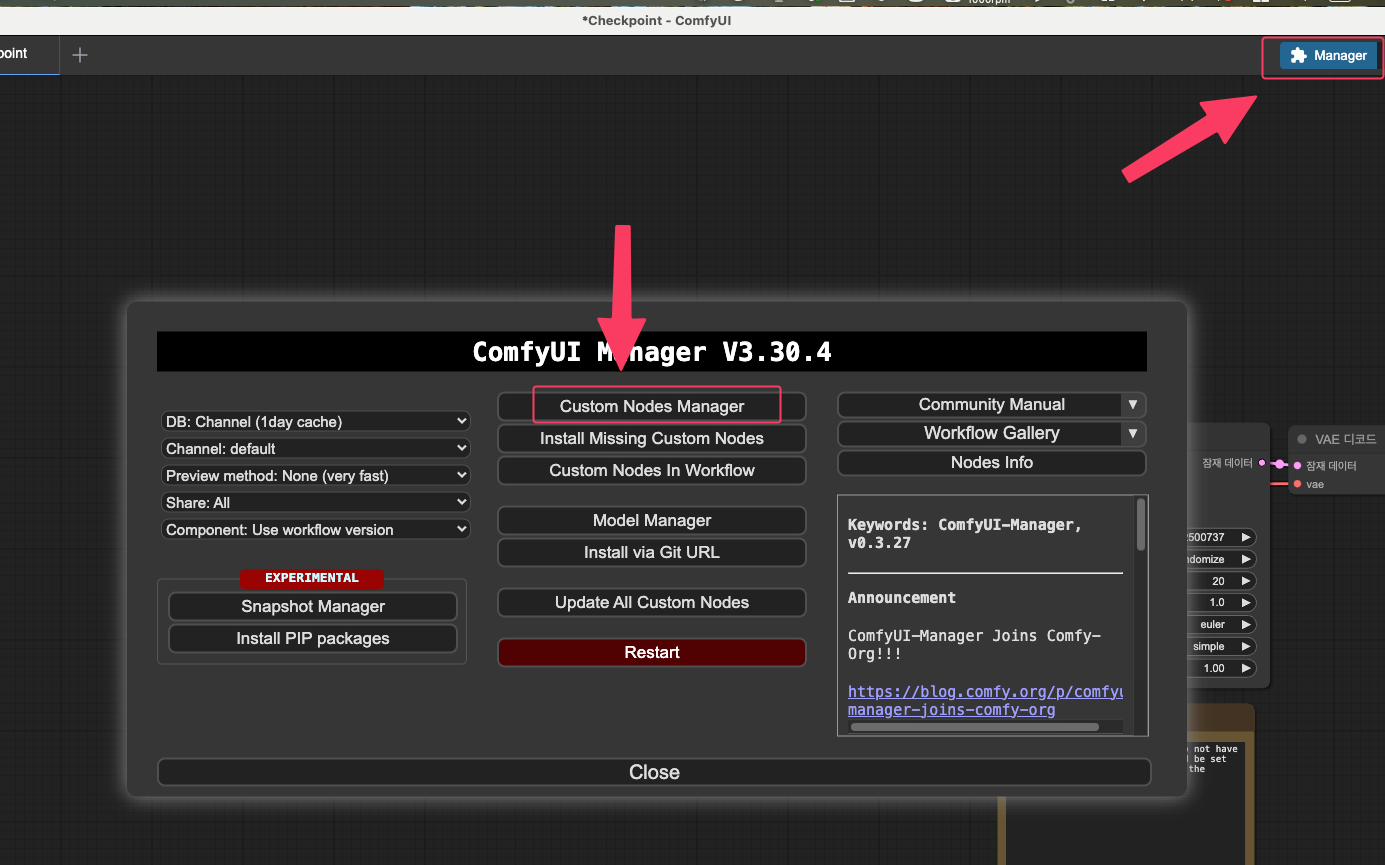The width and height of the screenshot is (1385, 865).
Task: Increase the steps value 20
Action: click(1245, 581)
